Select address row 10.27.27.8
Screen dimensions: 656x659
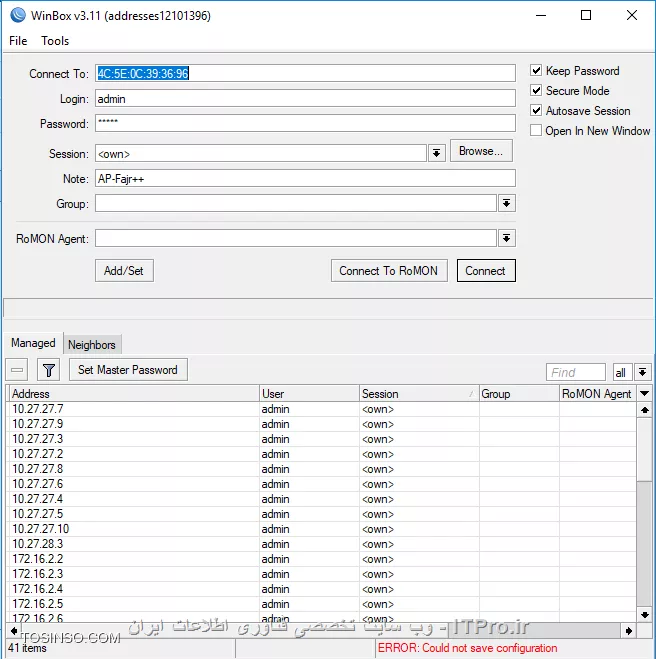[x=322, y=469]
